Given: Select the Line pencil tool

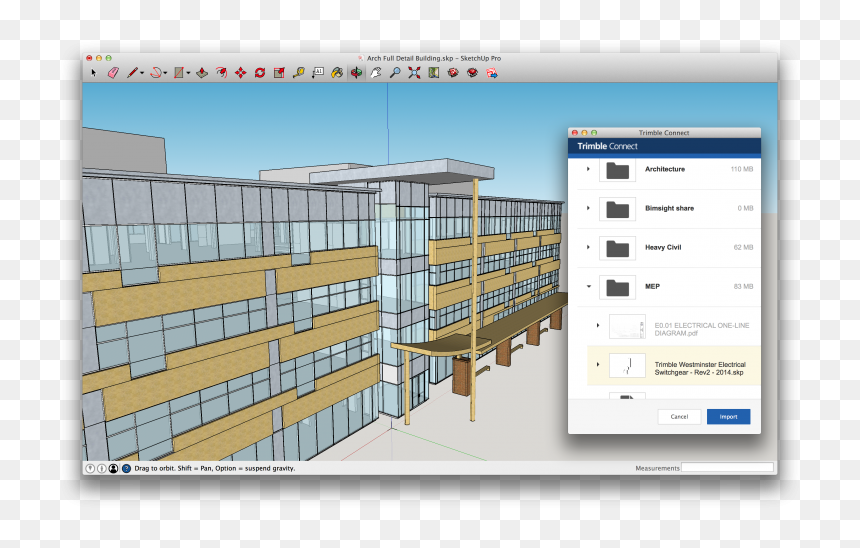Looking at the screenshot, I should point(132,72).
